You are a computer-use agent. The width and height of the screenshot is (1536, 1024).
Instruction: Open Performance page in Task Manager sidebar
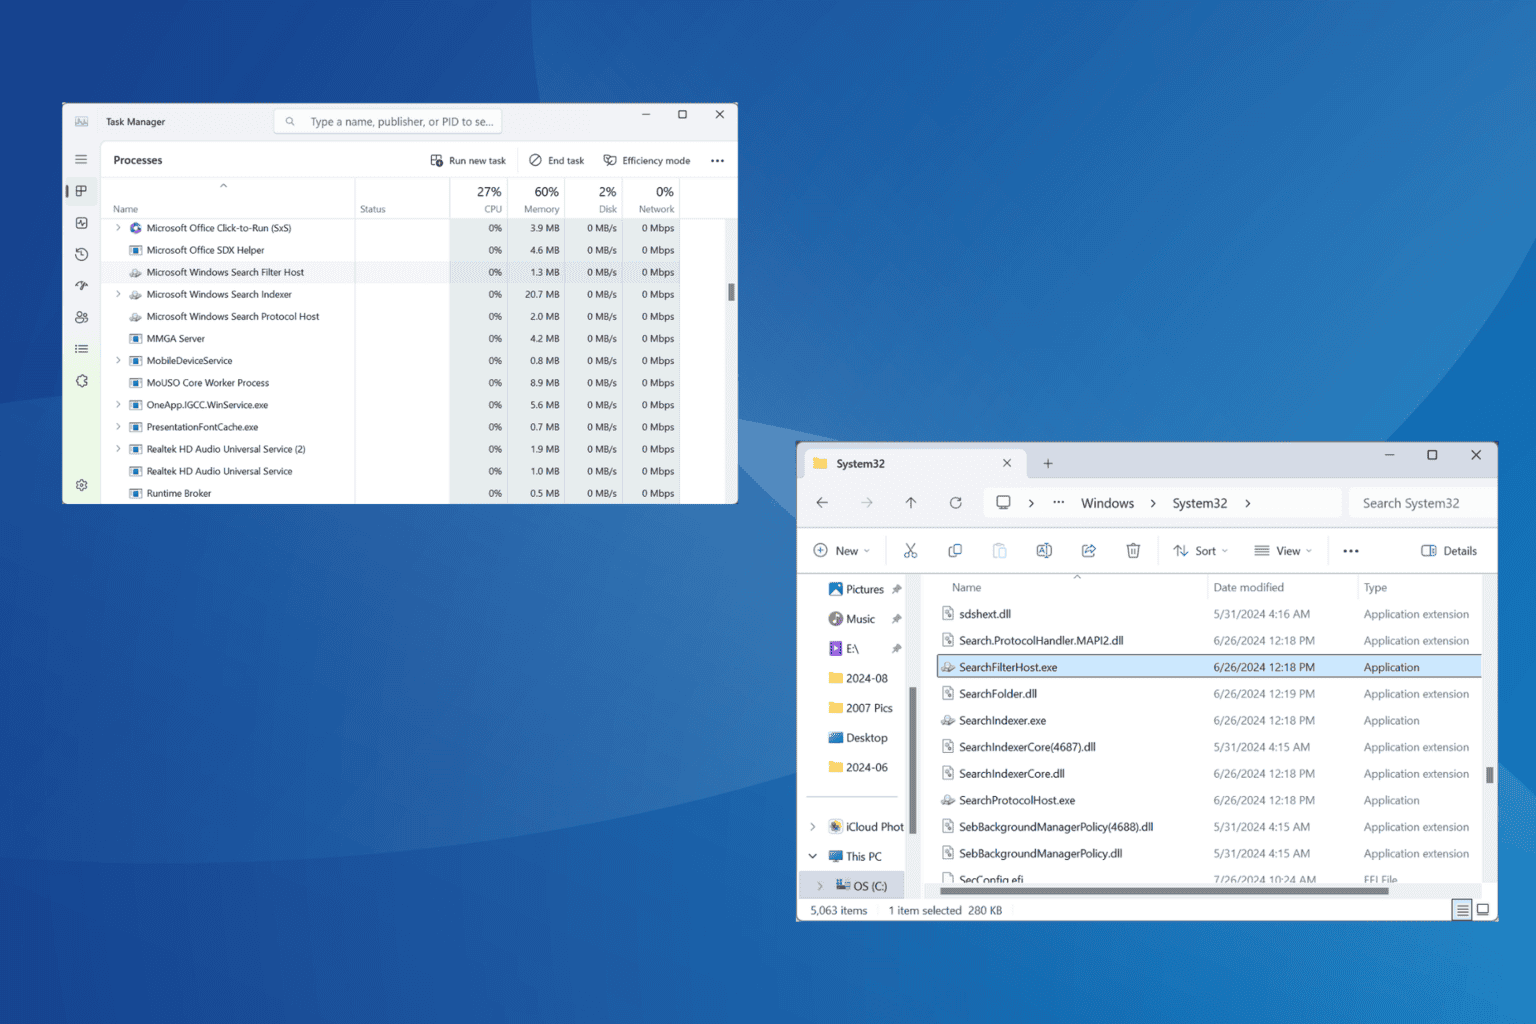[81, 223]
